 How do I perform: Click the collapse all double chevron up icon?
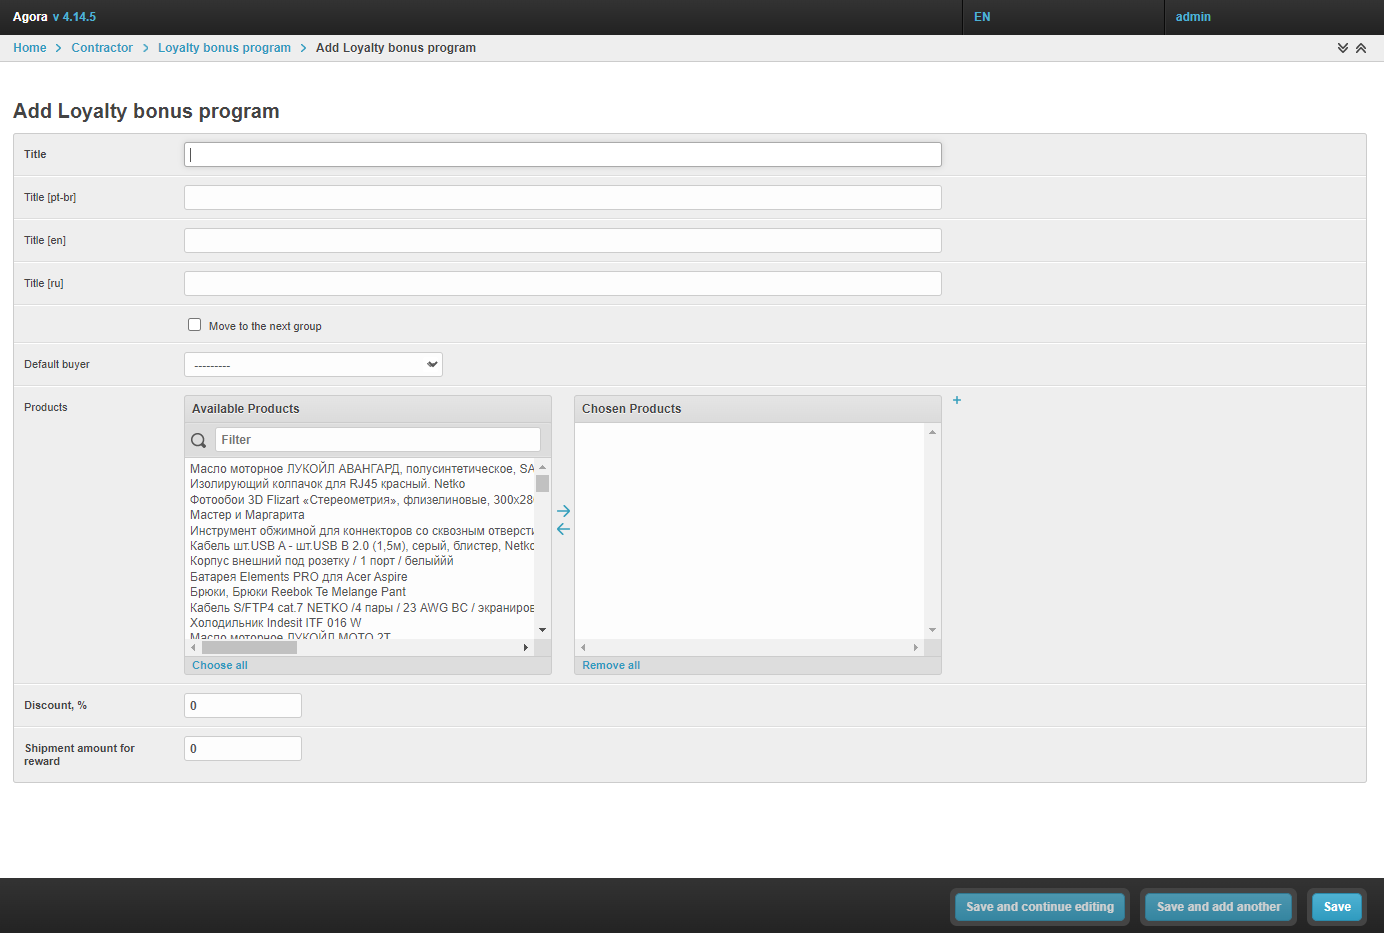(x=1361, y=48)
